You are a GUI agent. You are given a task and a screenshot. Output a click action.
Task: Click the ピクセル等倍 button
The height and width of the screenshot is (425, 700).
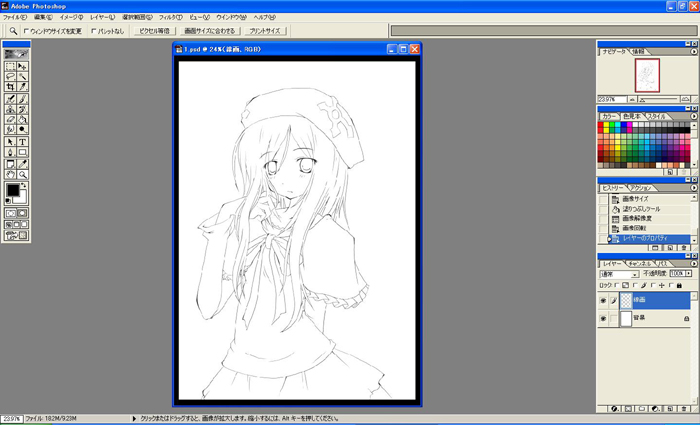pos(154,31)
